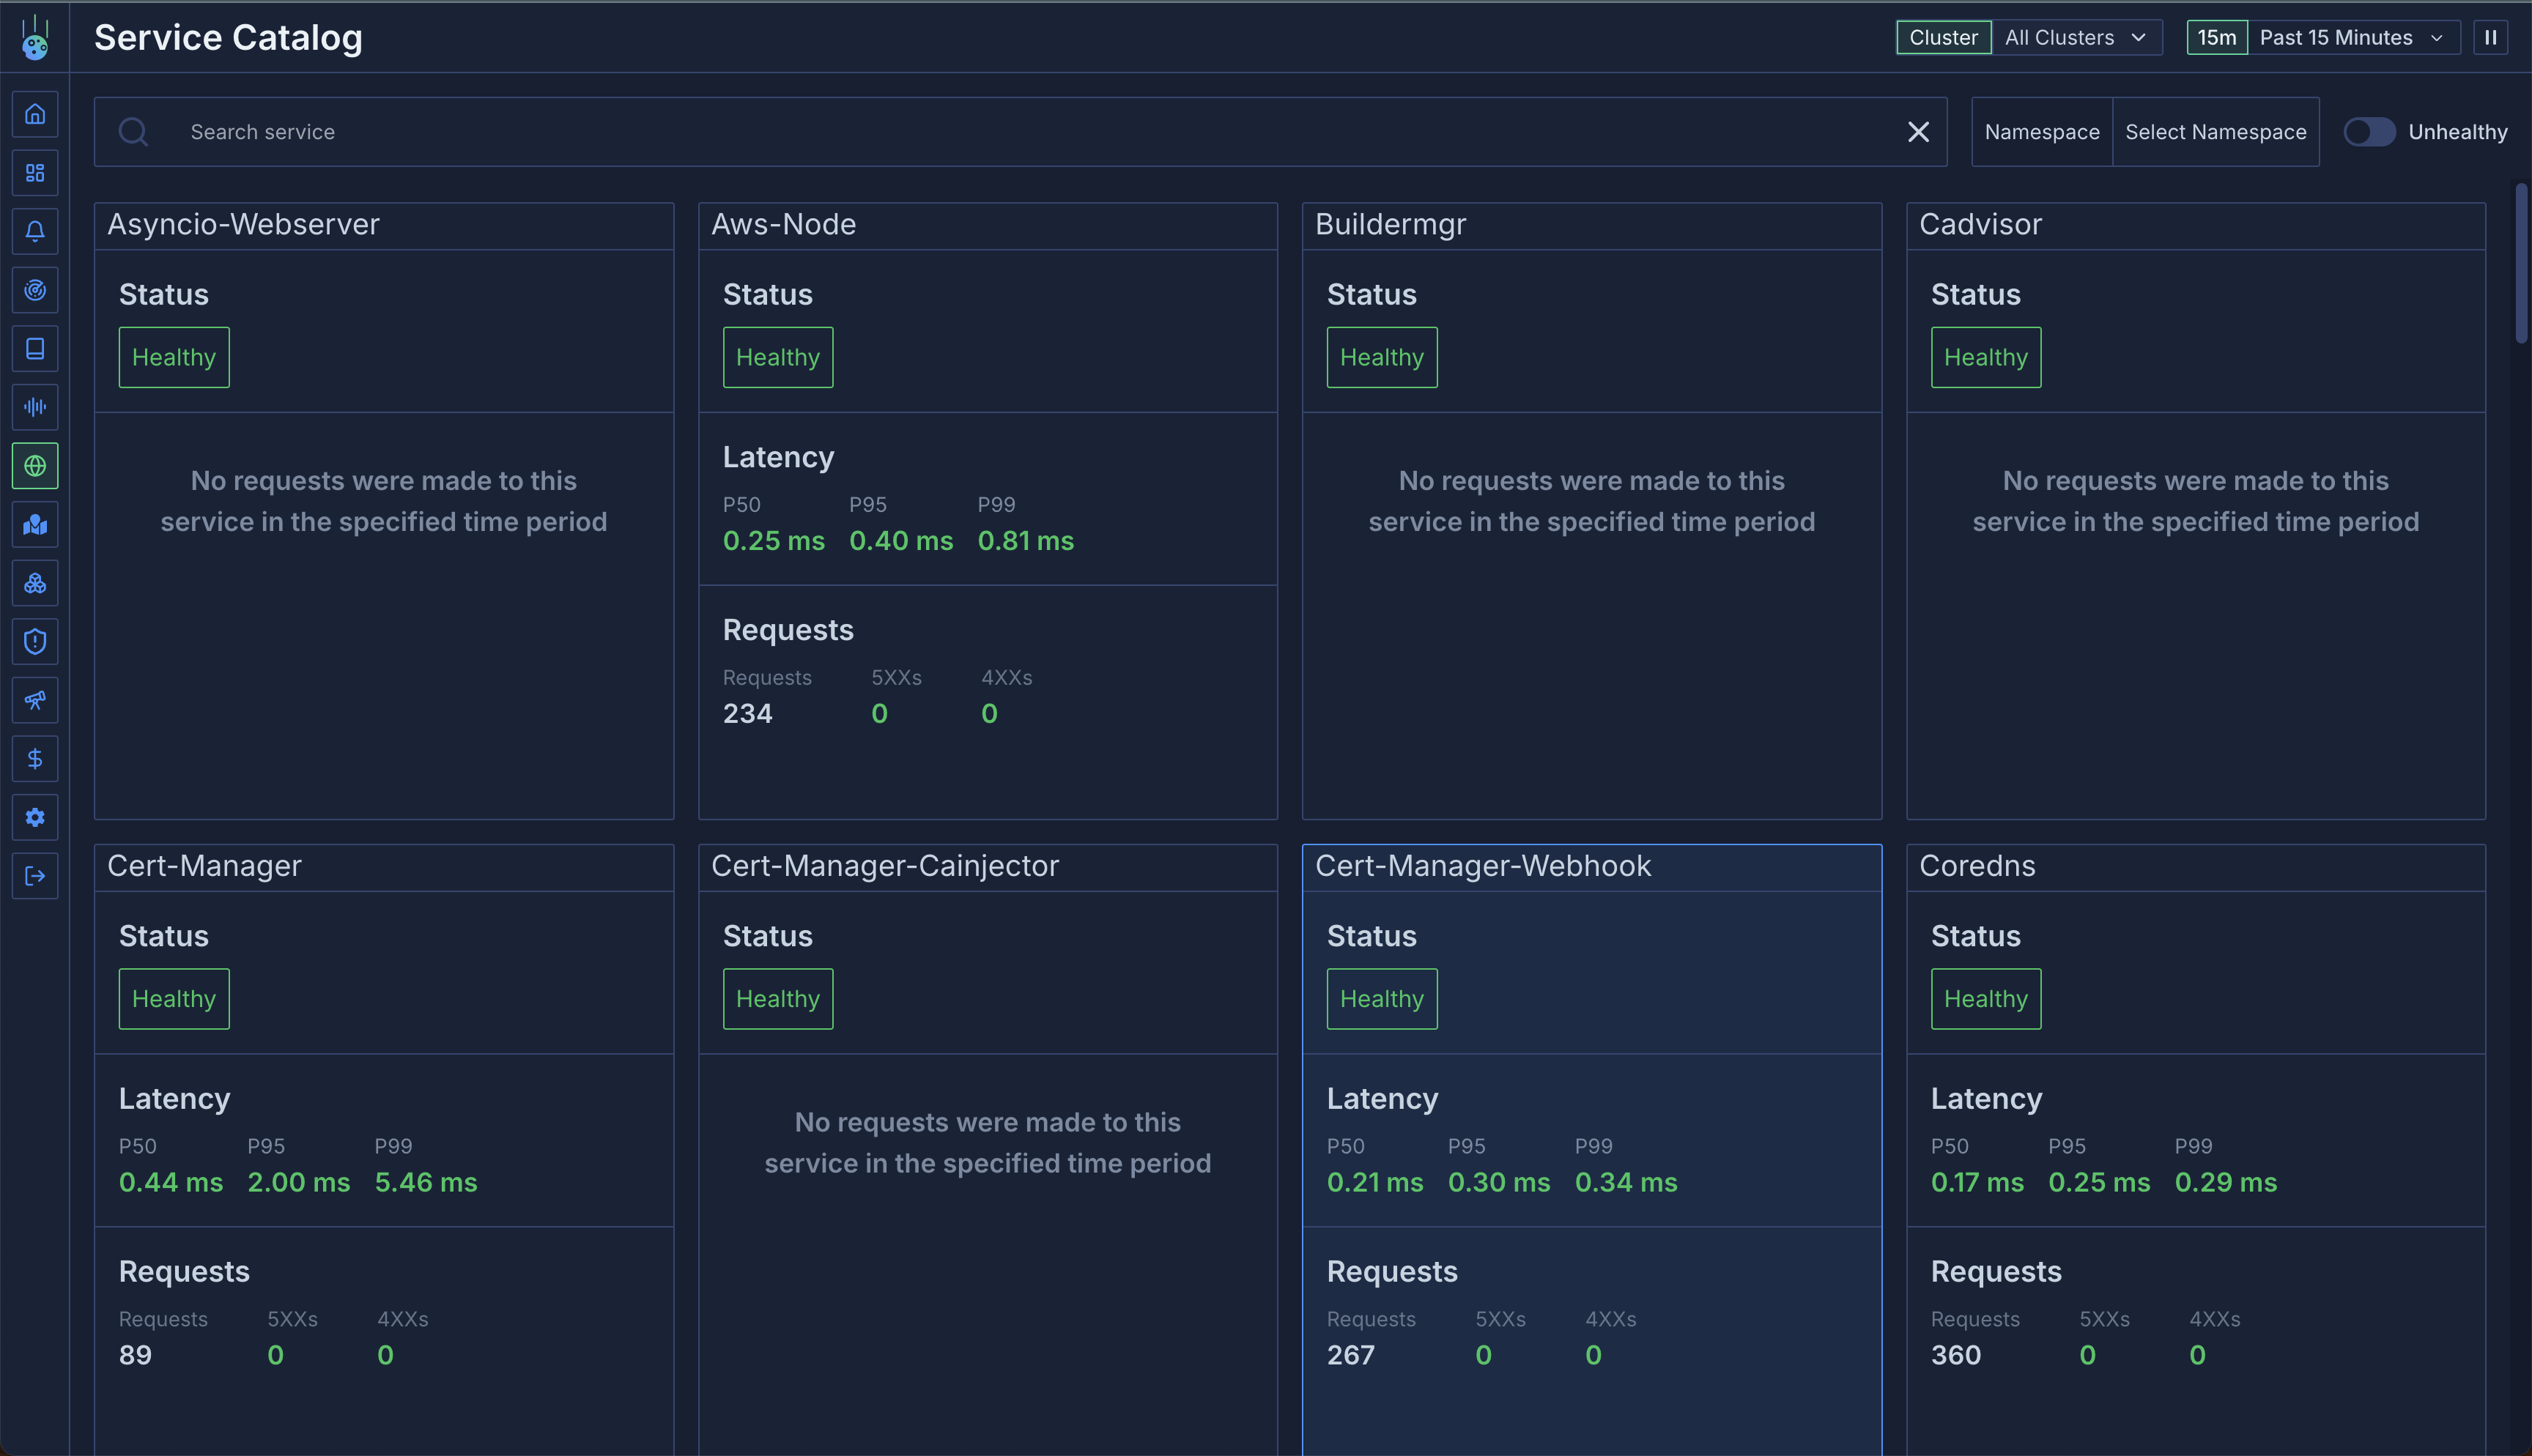Click the dollar sign cost icon

[x=35, y=759]
